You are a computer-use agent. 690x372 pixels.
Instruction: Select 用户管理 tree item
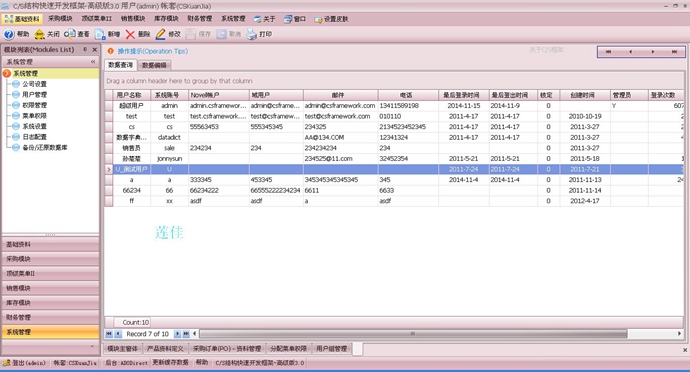pyautogui.click(x=34, y=95)
